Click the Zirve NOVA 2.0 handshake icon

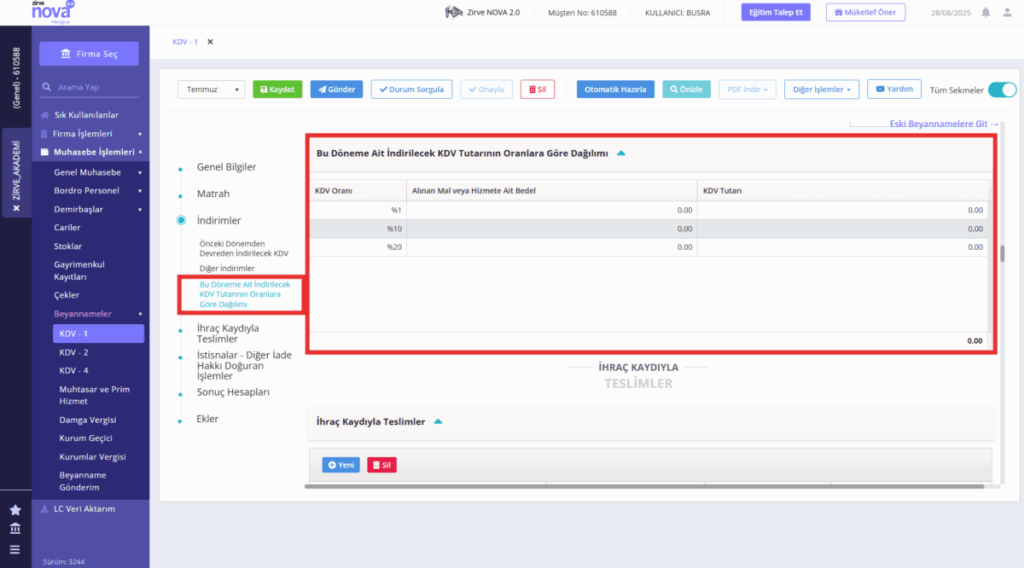453,12
